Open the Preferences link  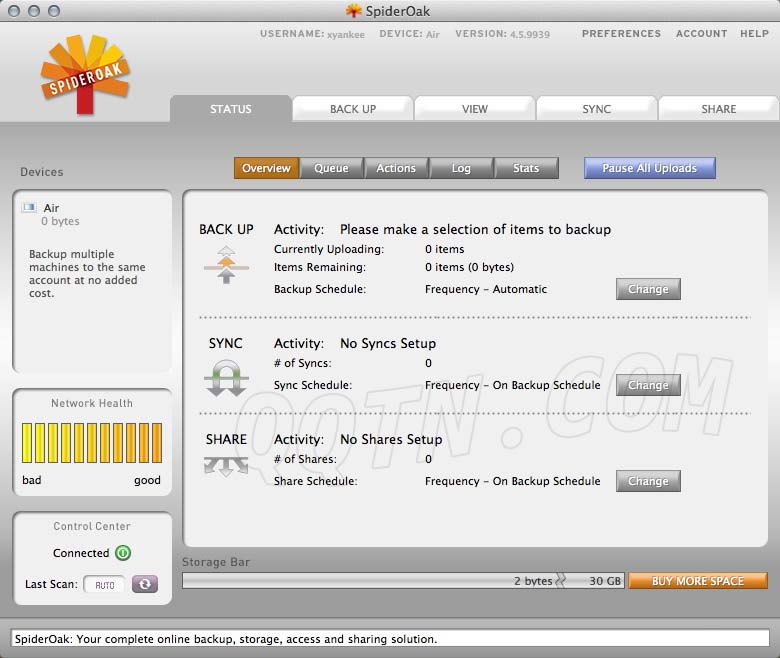tap(621, 33)
